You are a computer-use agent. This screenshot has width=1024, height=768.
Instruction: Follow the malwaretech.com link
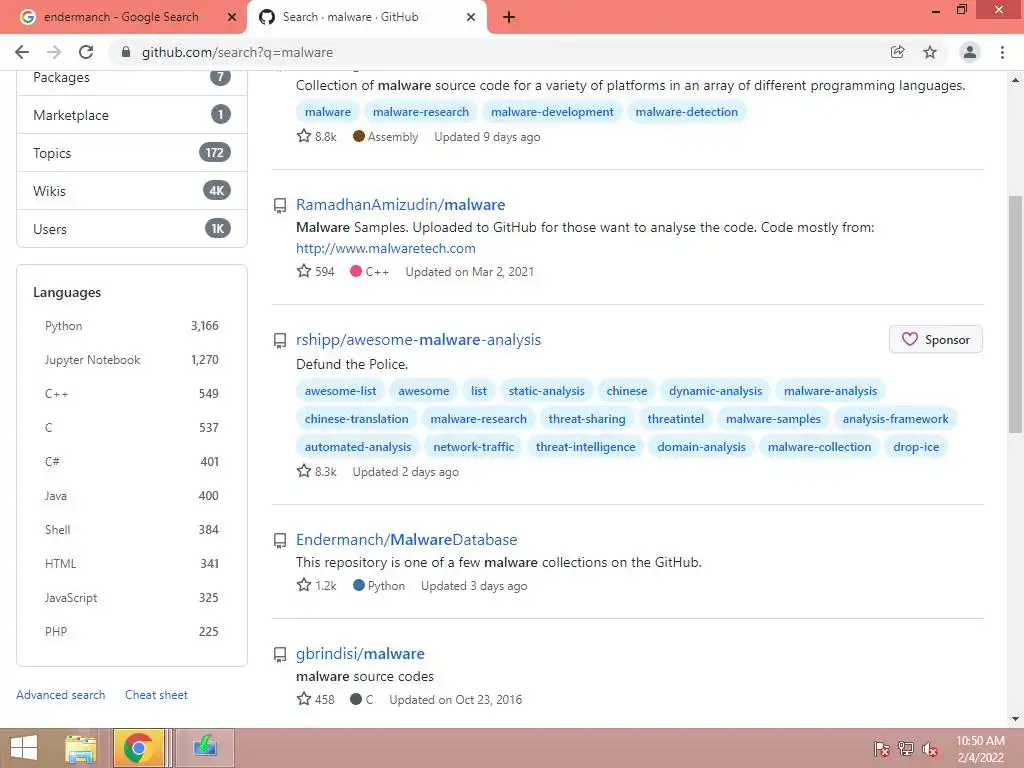[x=385, y=248]
